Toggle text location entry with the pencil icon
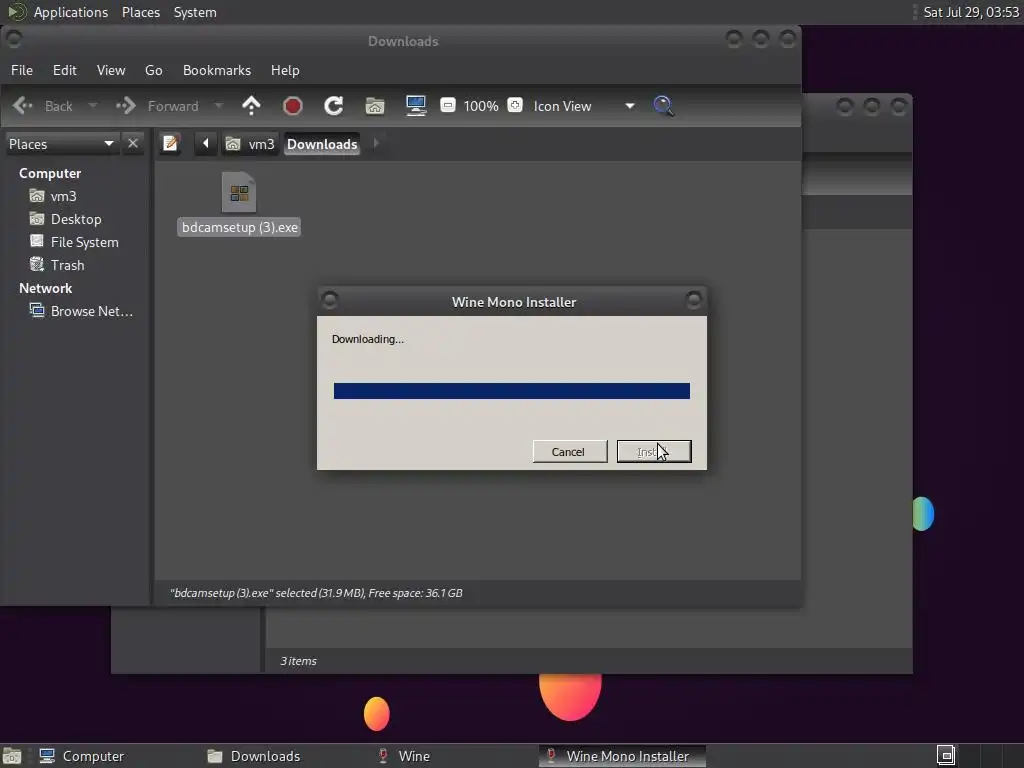 pyautogui.click(x=171, y=144)
